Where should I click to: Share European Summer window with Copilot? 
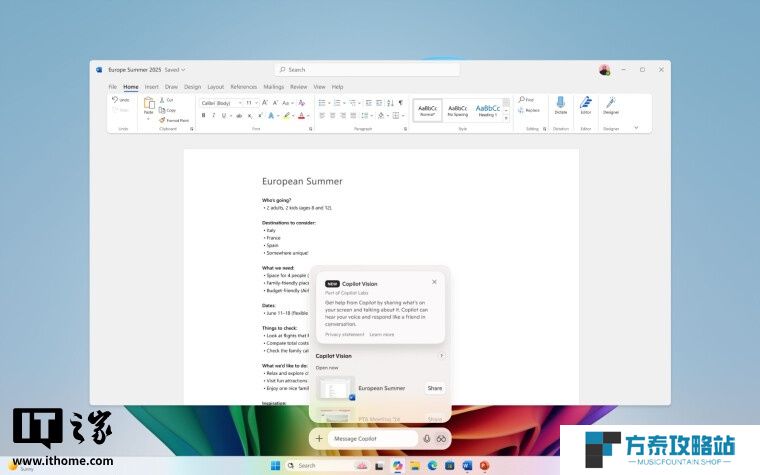435,388
